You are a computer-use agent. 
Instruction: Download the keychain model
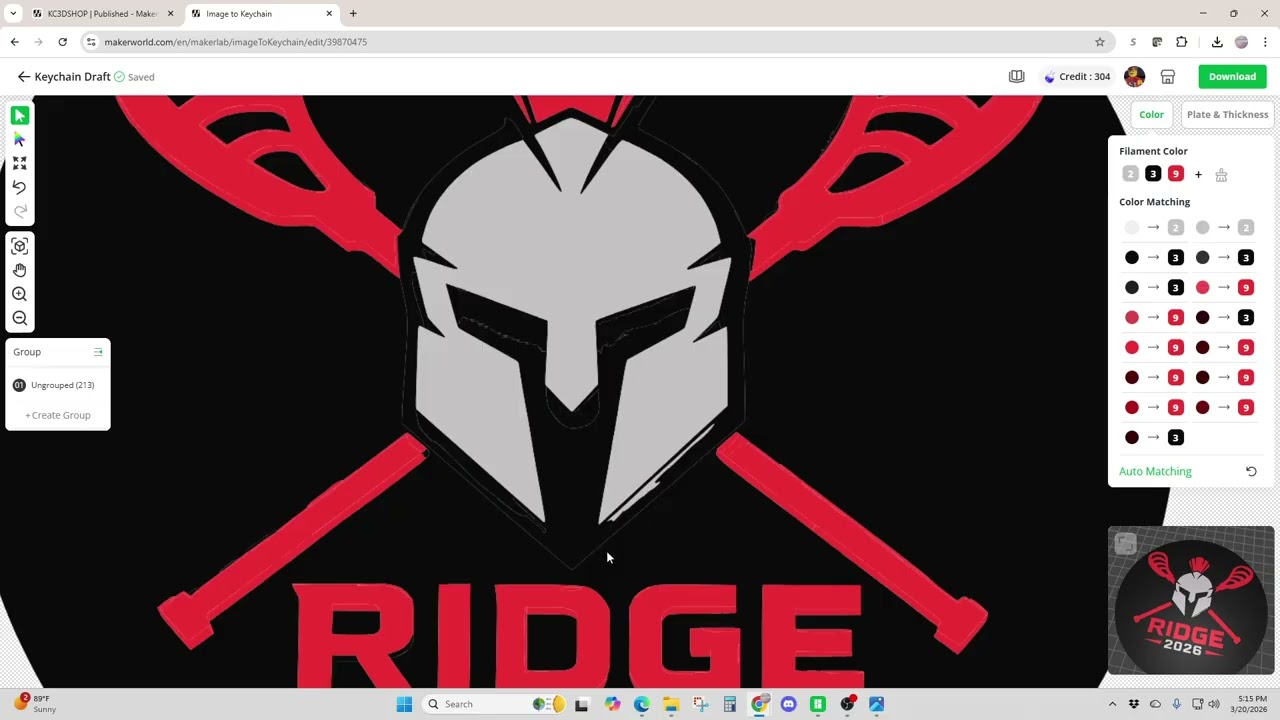click(x=1232, y=77)
